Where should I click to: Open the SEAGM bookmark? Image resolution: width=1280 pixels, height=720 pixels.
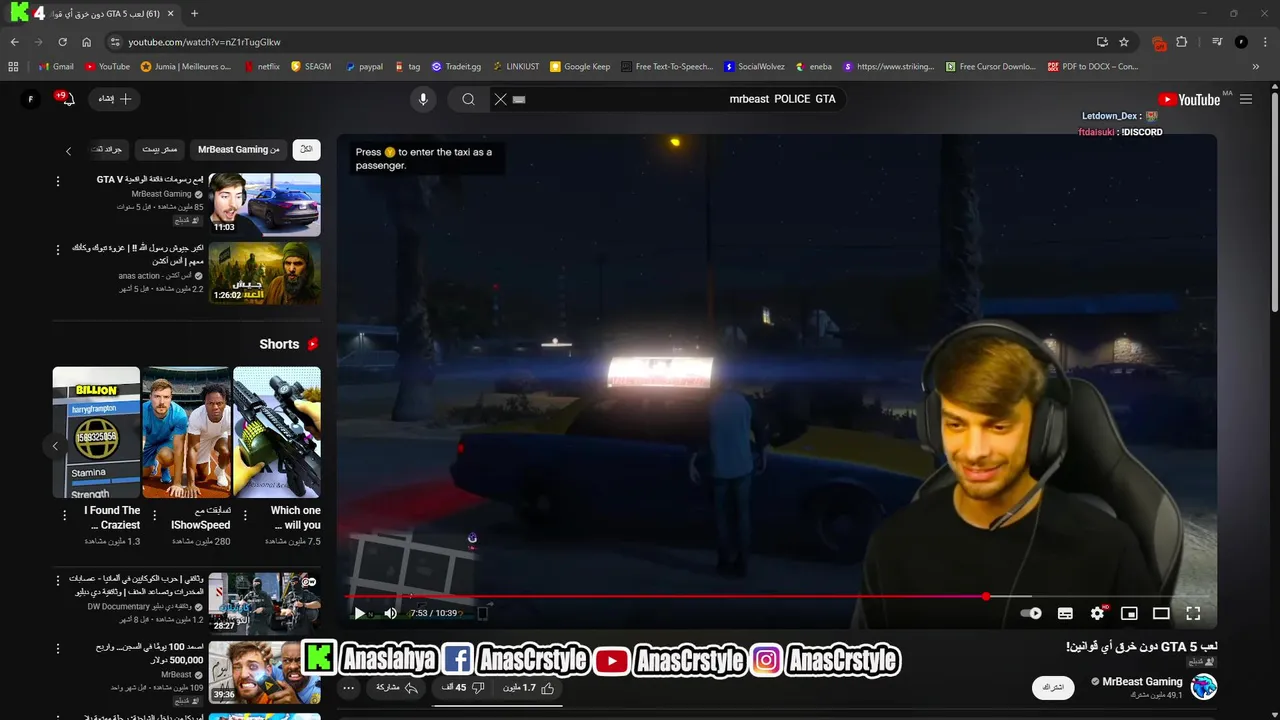[311, 67]
